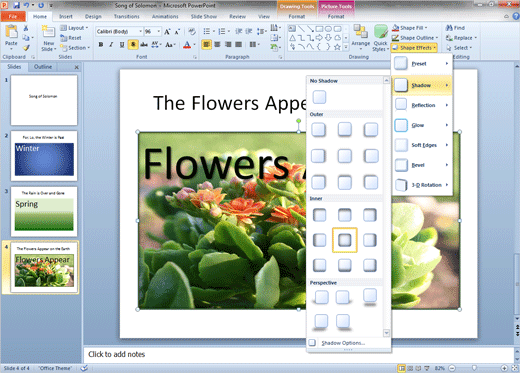This screenshot has width=520, height=373.
Task: Open Soft Edges submenu
Action: point(422,145)
